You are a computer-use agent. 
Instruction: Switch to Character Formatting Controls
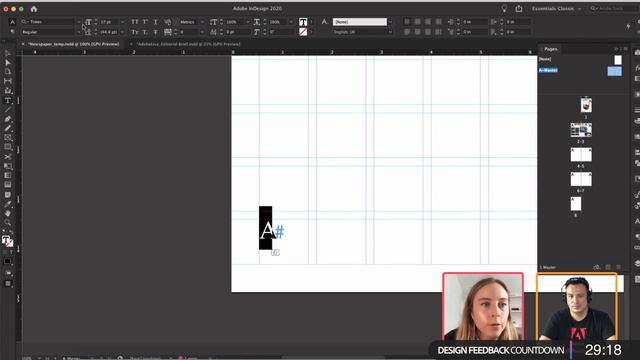point(13,22)
